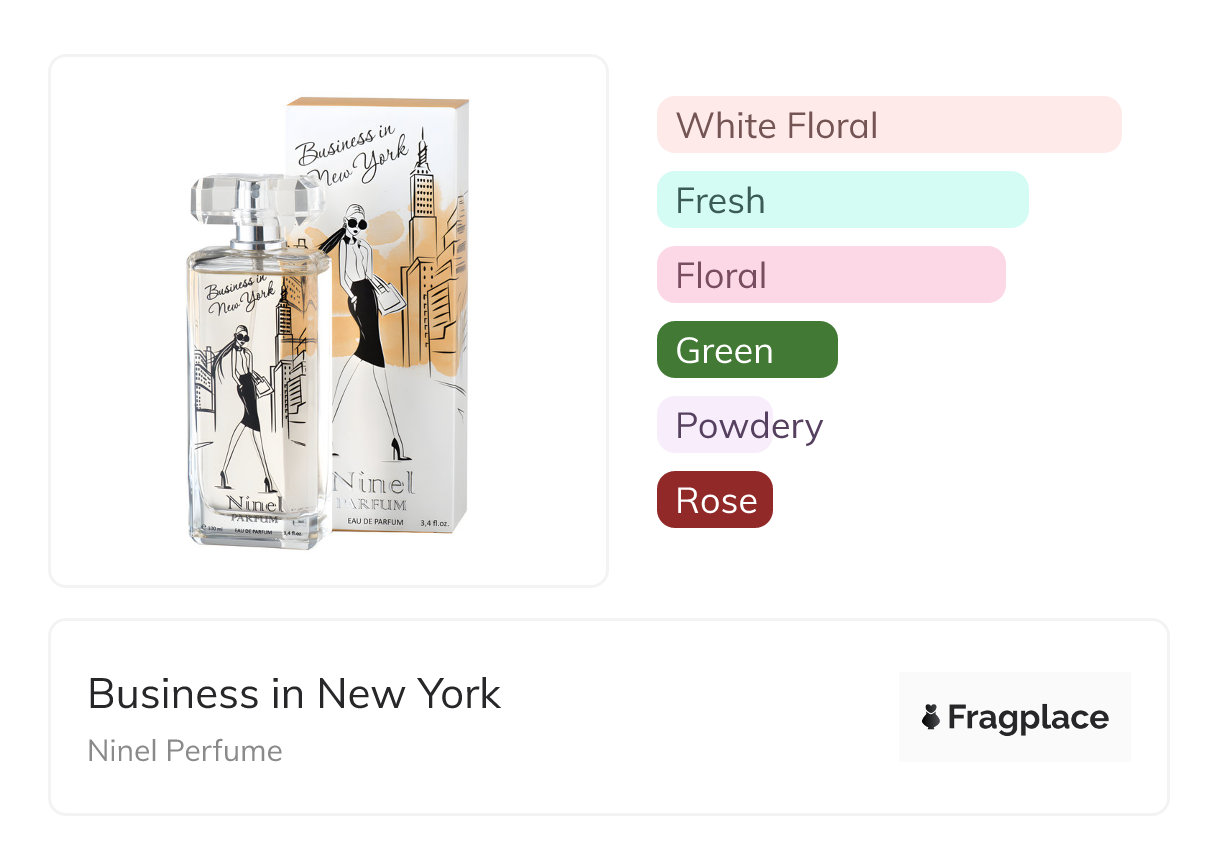Click the crystal bottle cap
The height and width of the screenshot is (864, 1218).
[256, 203]
